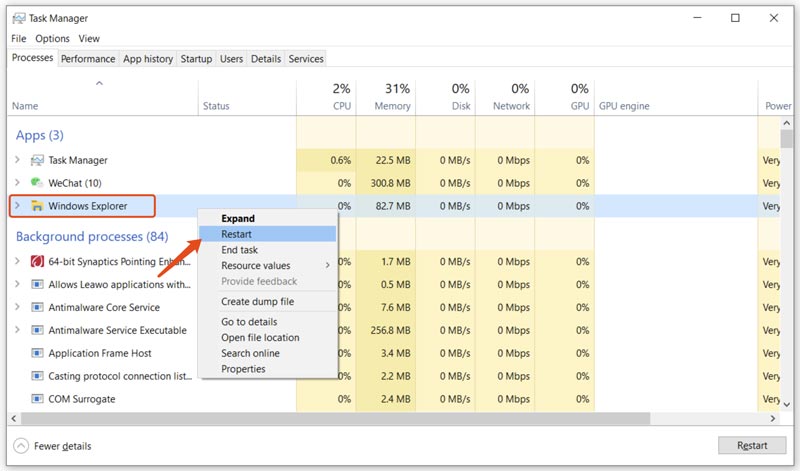Viewport: 800px width, 471px height.
Task: Select the Processes tab
Action: pyautogui.click(x=33, y=58)
